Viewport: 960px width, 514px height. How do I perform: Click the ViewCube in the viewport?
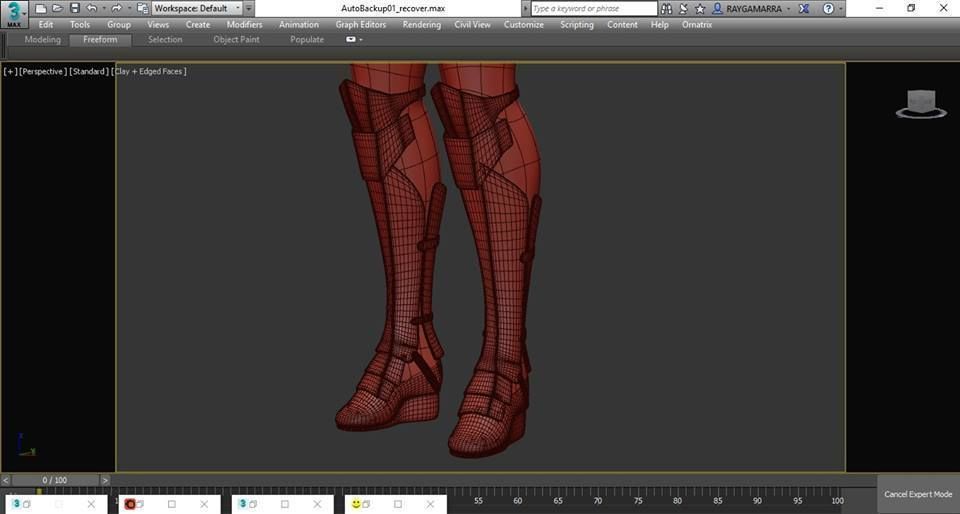pos(921,104)
